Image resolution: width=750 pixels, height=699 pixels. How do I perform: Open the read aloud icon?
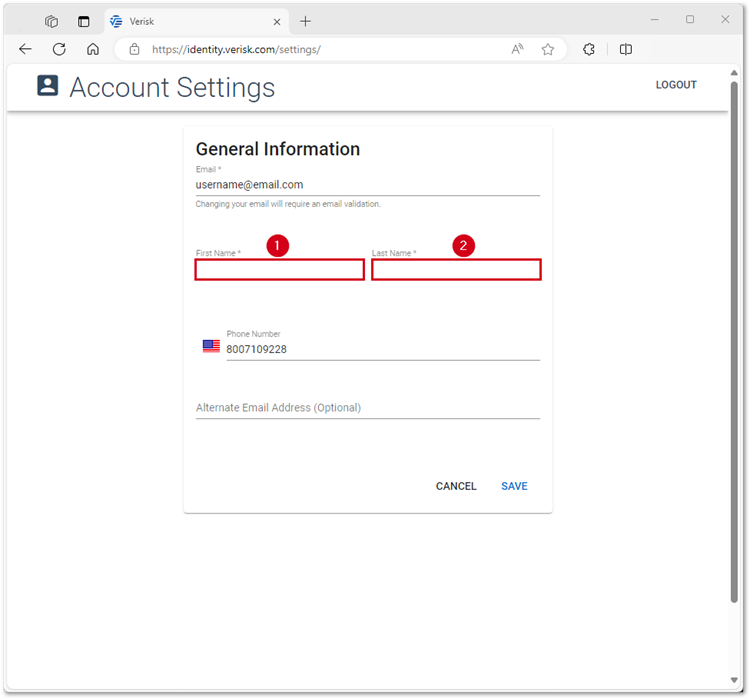tap(517, 49)
